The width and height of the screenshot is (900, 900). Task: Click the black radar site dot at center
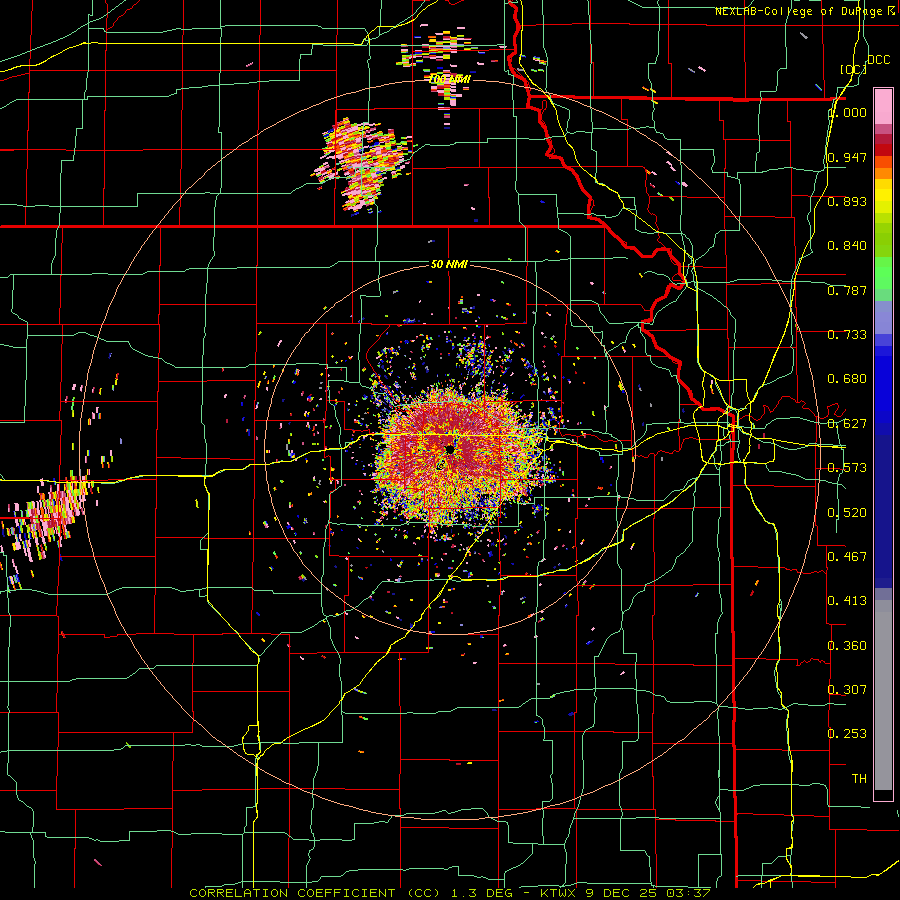(x=450, y=449)
